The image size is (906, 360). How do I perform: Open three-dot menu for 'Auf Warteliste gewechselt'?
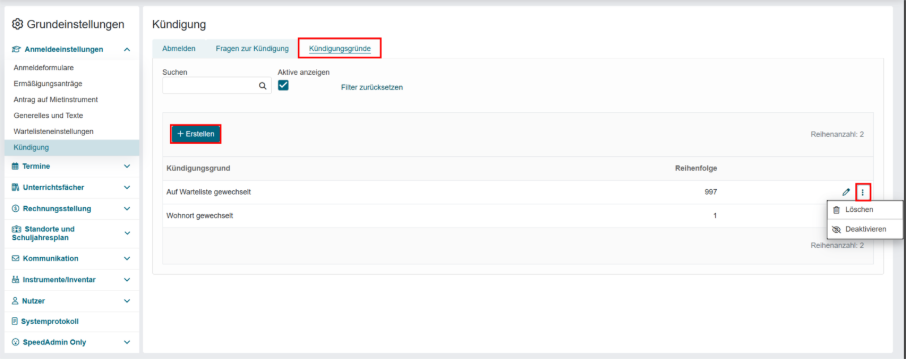tap(863, 192)
